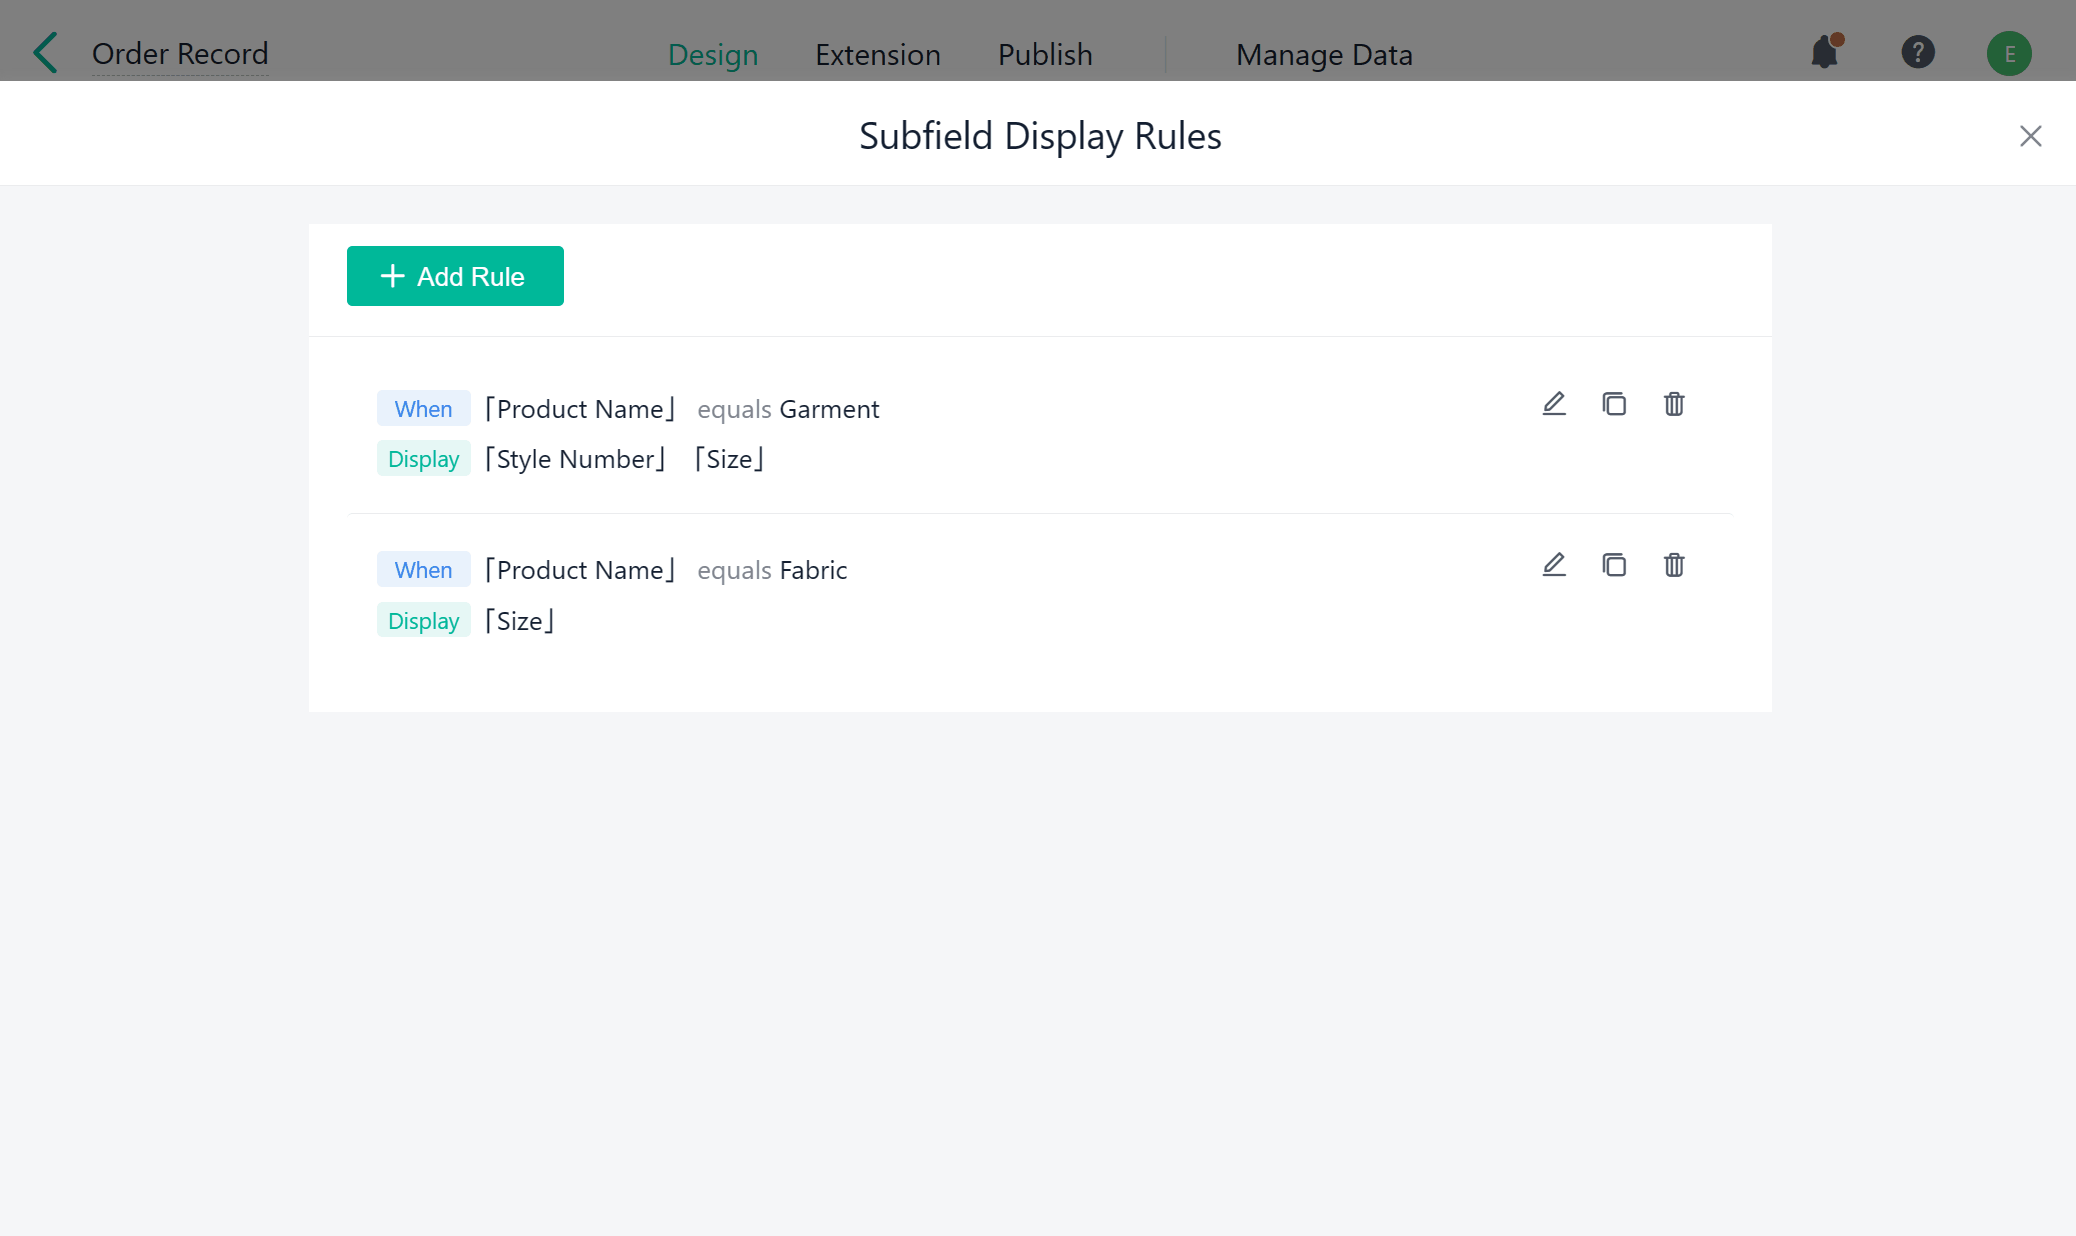Open the Manage Data section
Viewport: 2076px width, 1236px height.
[1323, 55]
